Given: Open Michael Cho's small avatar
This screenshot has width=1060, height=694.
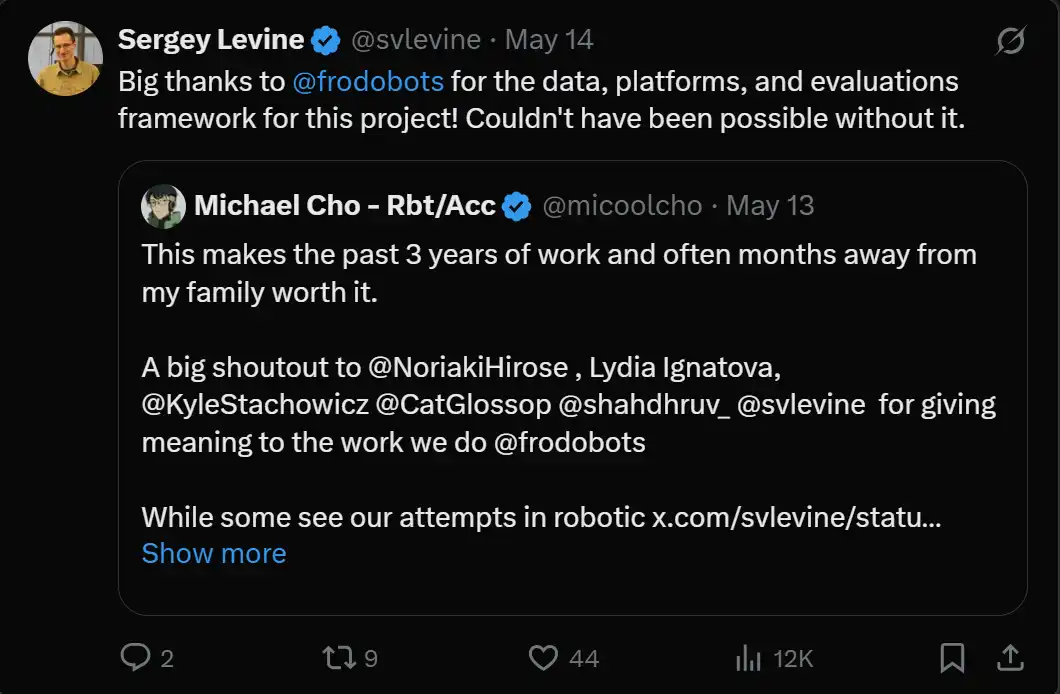Looking at the screenshot, I should coord(163,206).
